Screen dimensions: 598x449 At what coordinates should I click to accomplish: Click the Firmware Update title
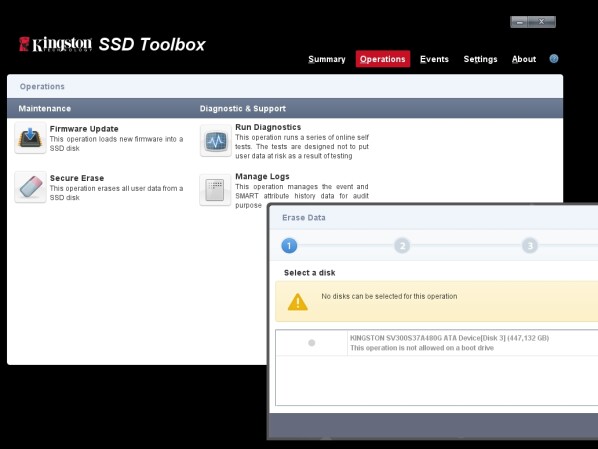click(84, 129)
